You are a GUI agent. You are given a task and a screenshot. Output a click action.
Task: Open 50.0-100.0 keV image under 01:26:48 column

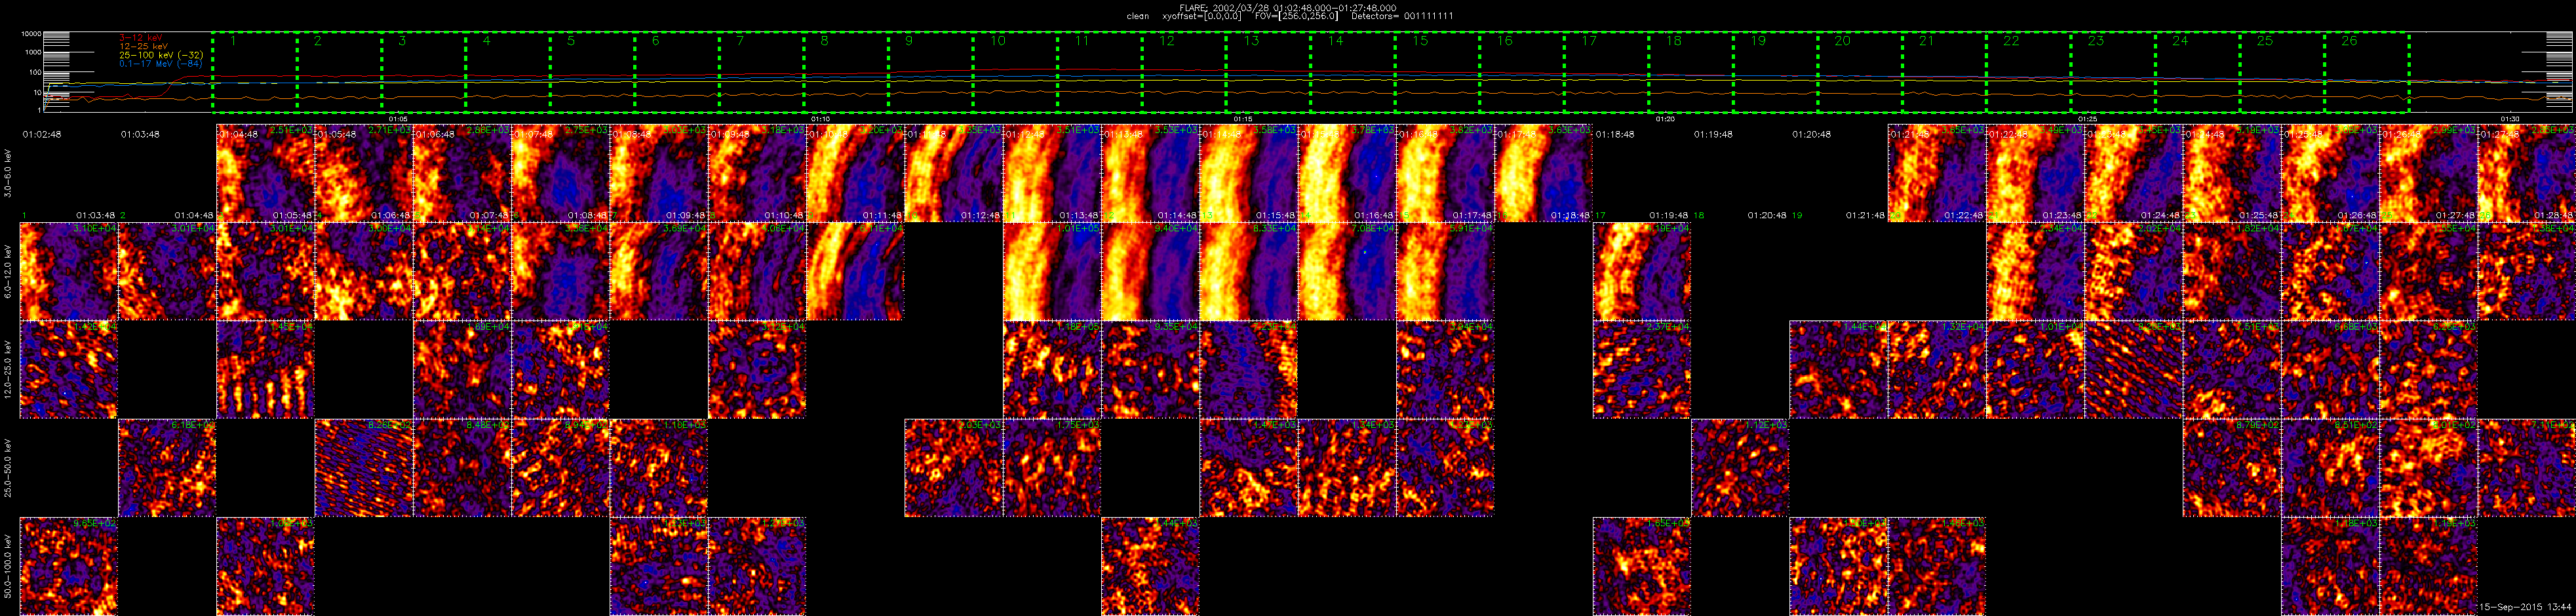2429,566
